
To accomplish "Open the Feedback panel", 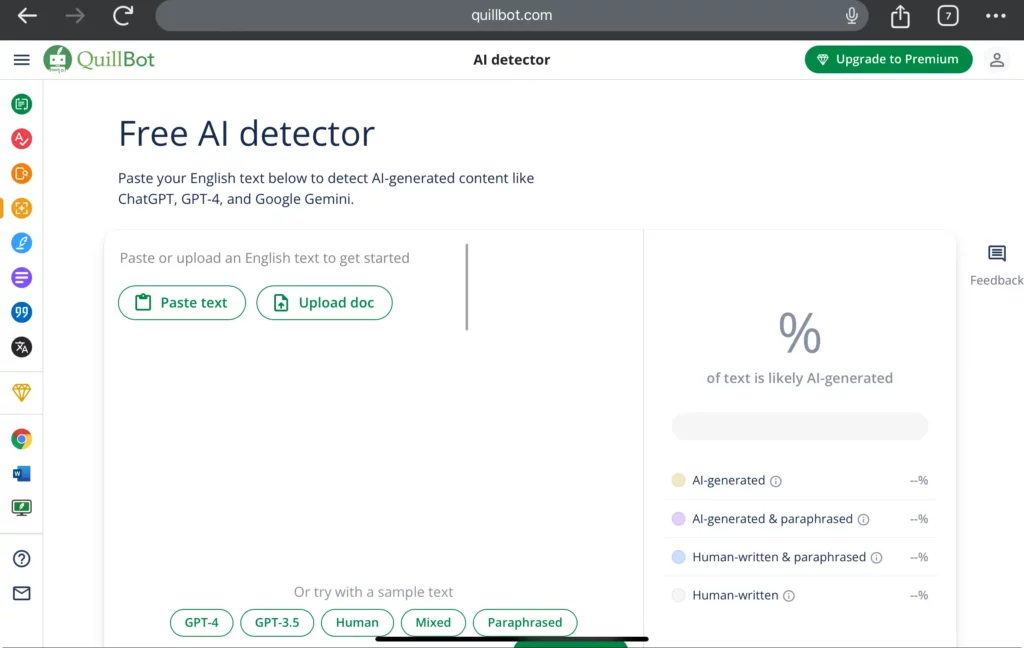I will tap(997, 266).
